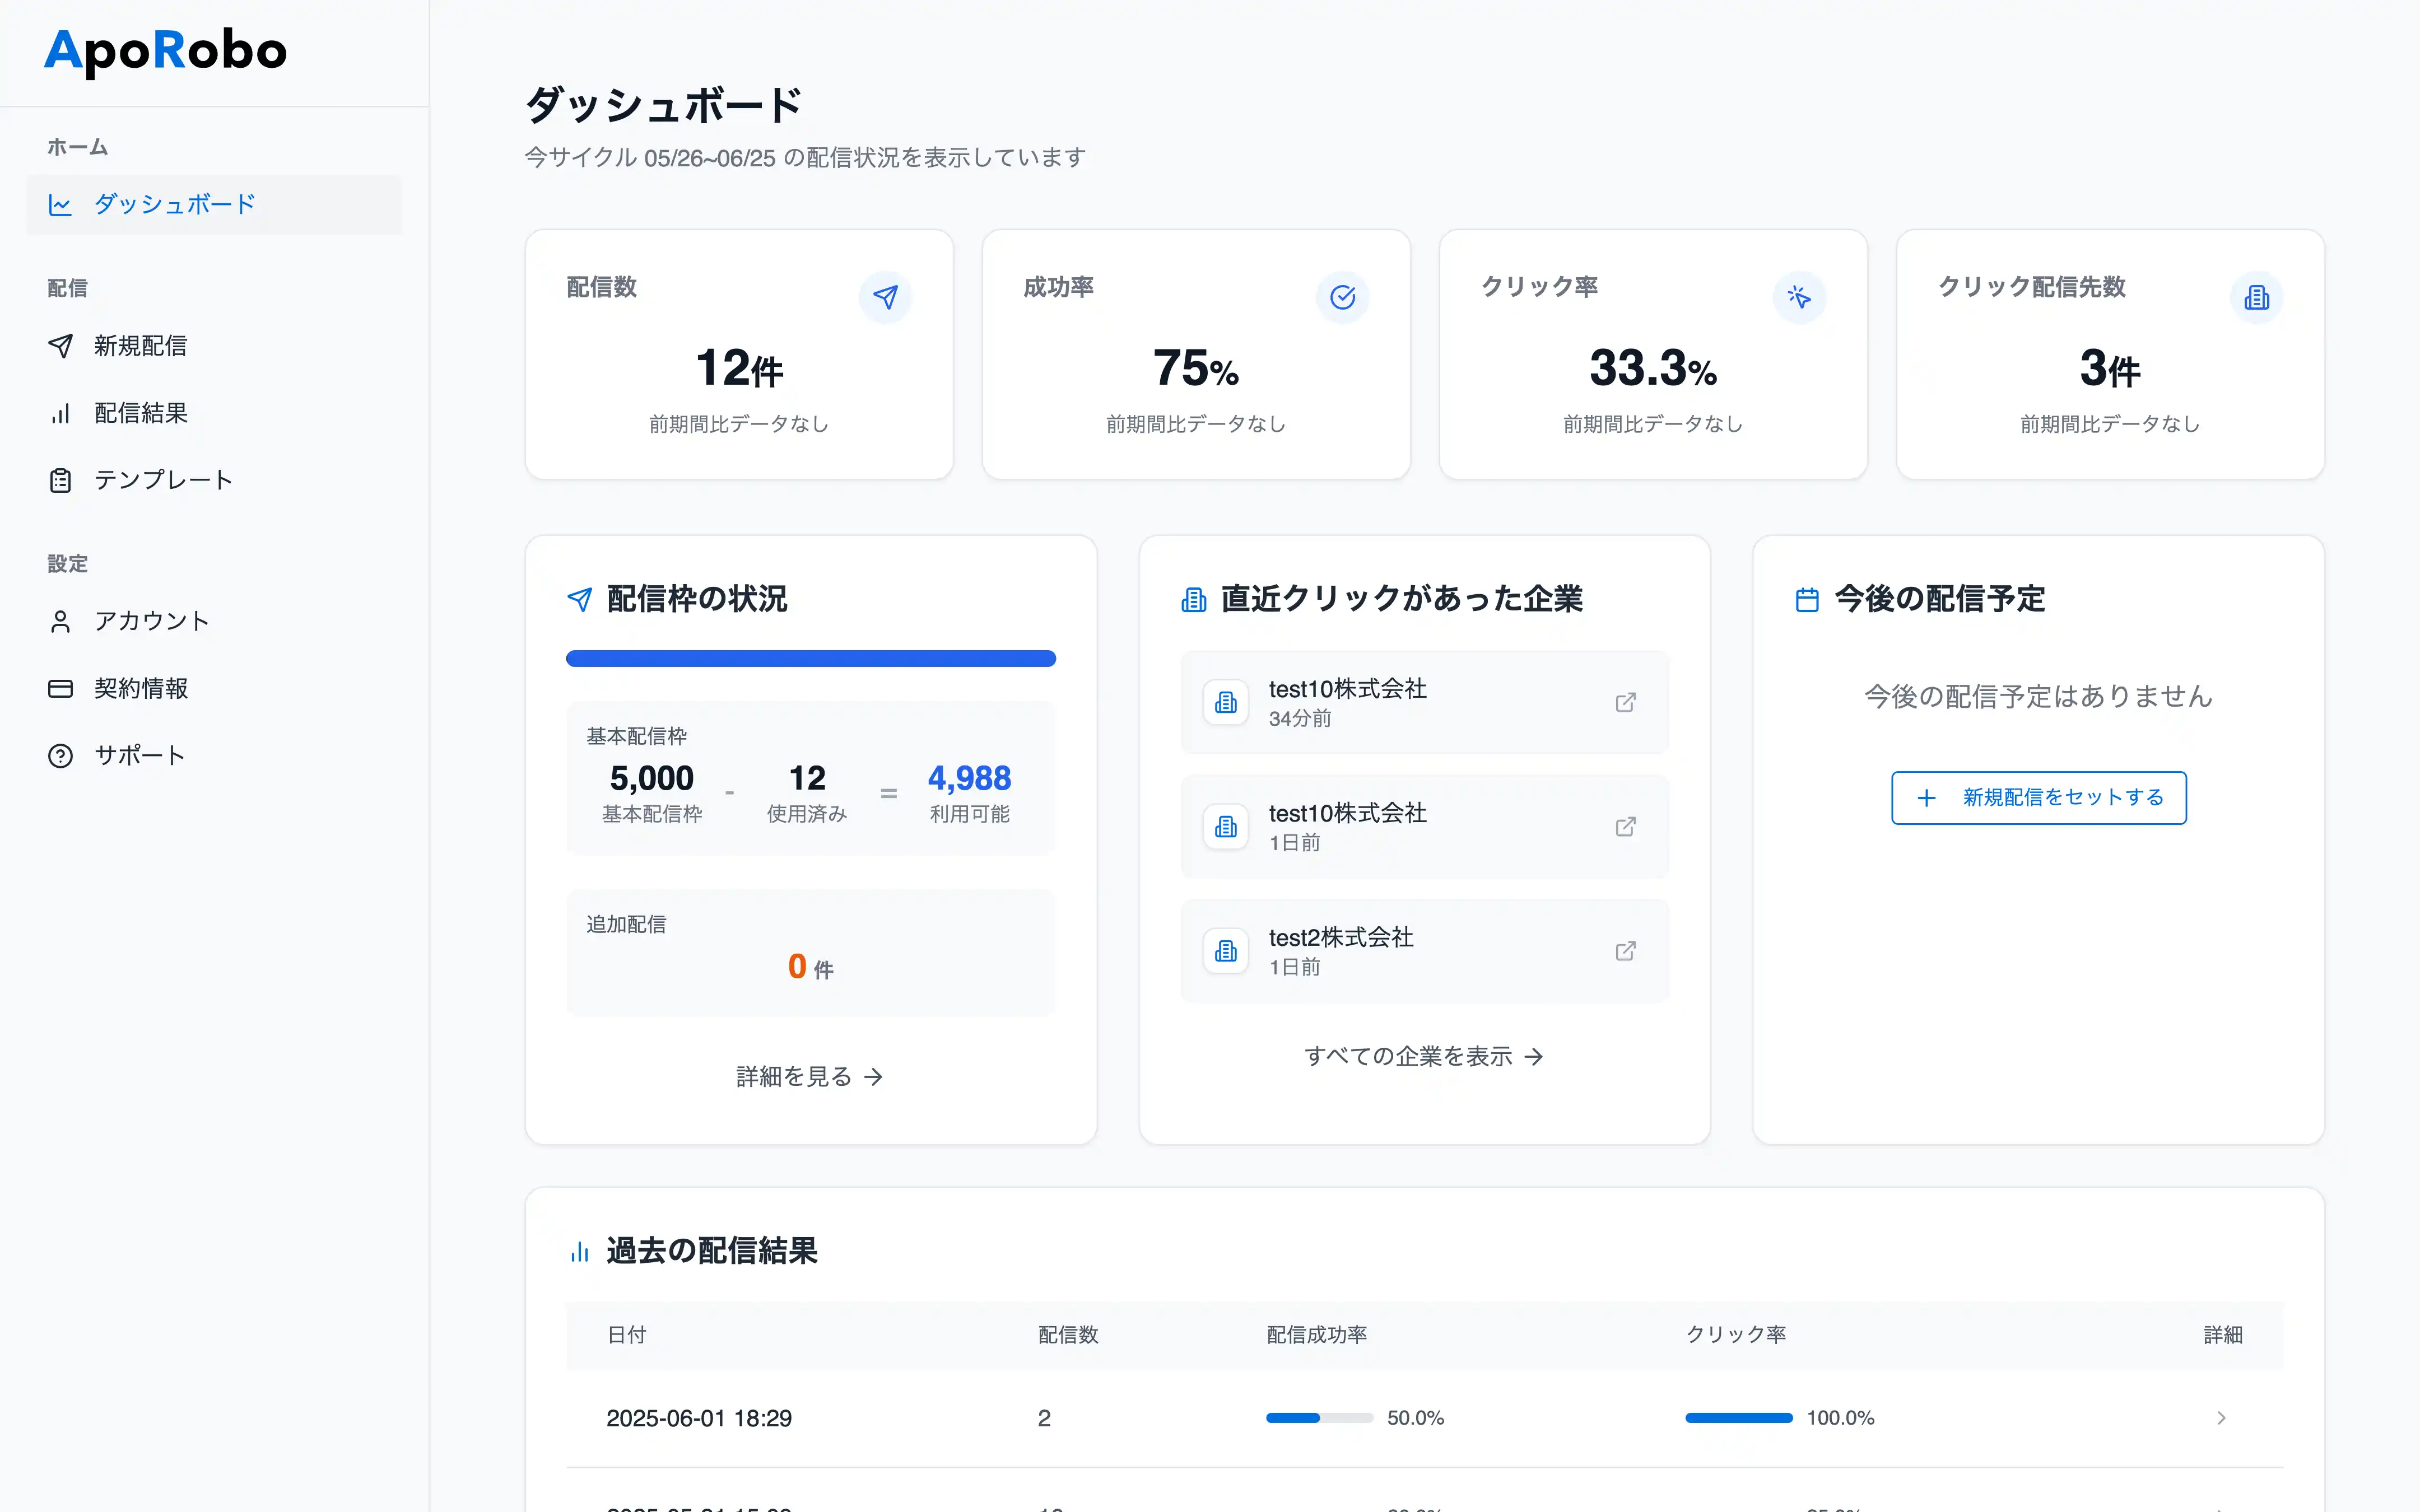
Task: Open アカウント settings user icon
Action: tap(61, 620)
